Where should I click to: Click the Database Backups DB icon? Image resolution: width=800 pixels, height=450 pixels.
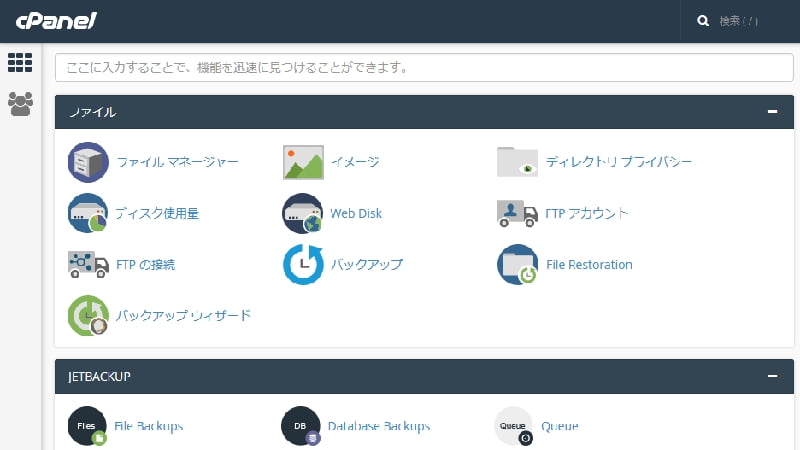[x=301, y=426]
